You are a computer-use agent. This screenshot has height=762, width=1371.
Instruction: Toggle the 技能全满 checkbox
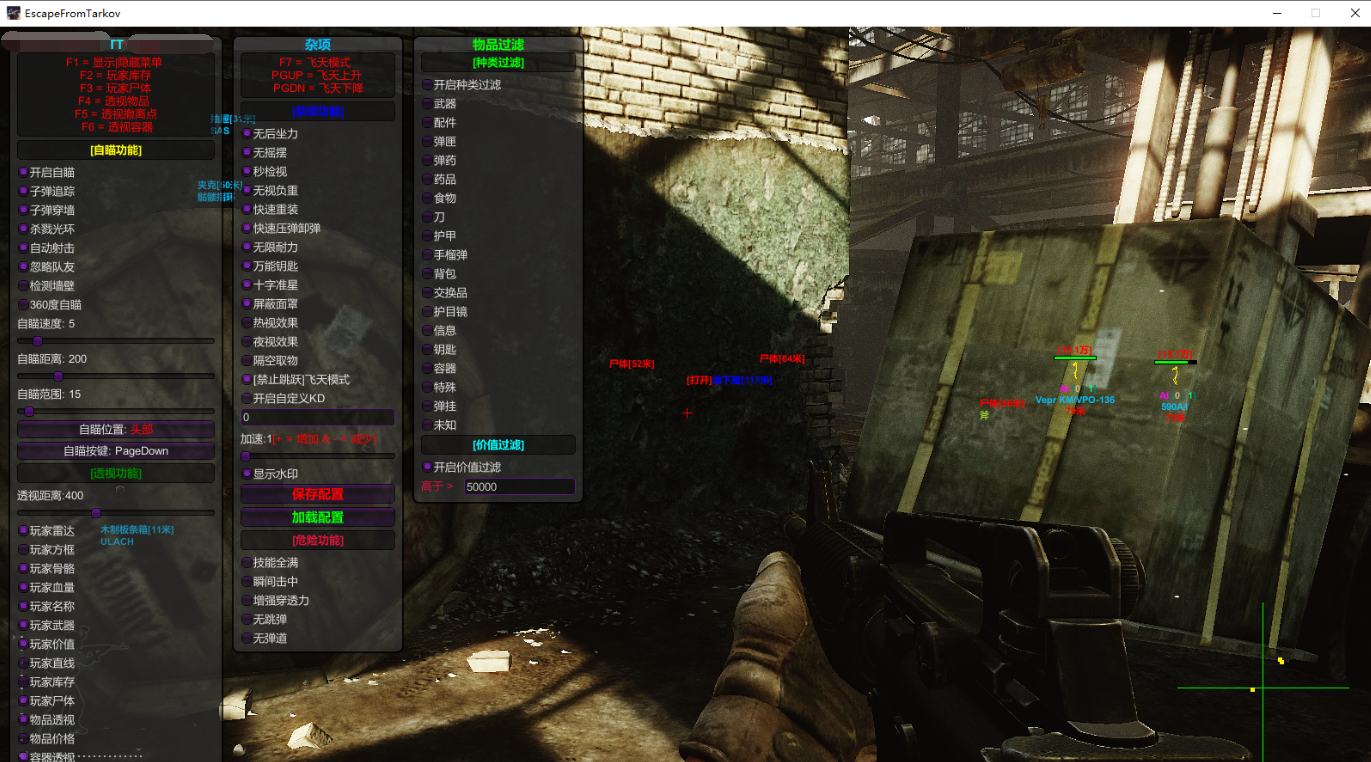(247, 563)
